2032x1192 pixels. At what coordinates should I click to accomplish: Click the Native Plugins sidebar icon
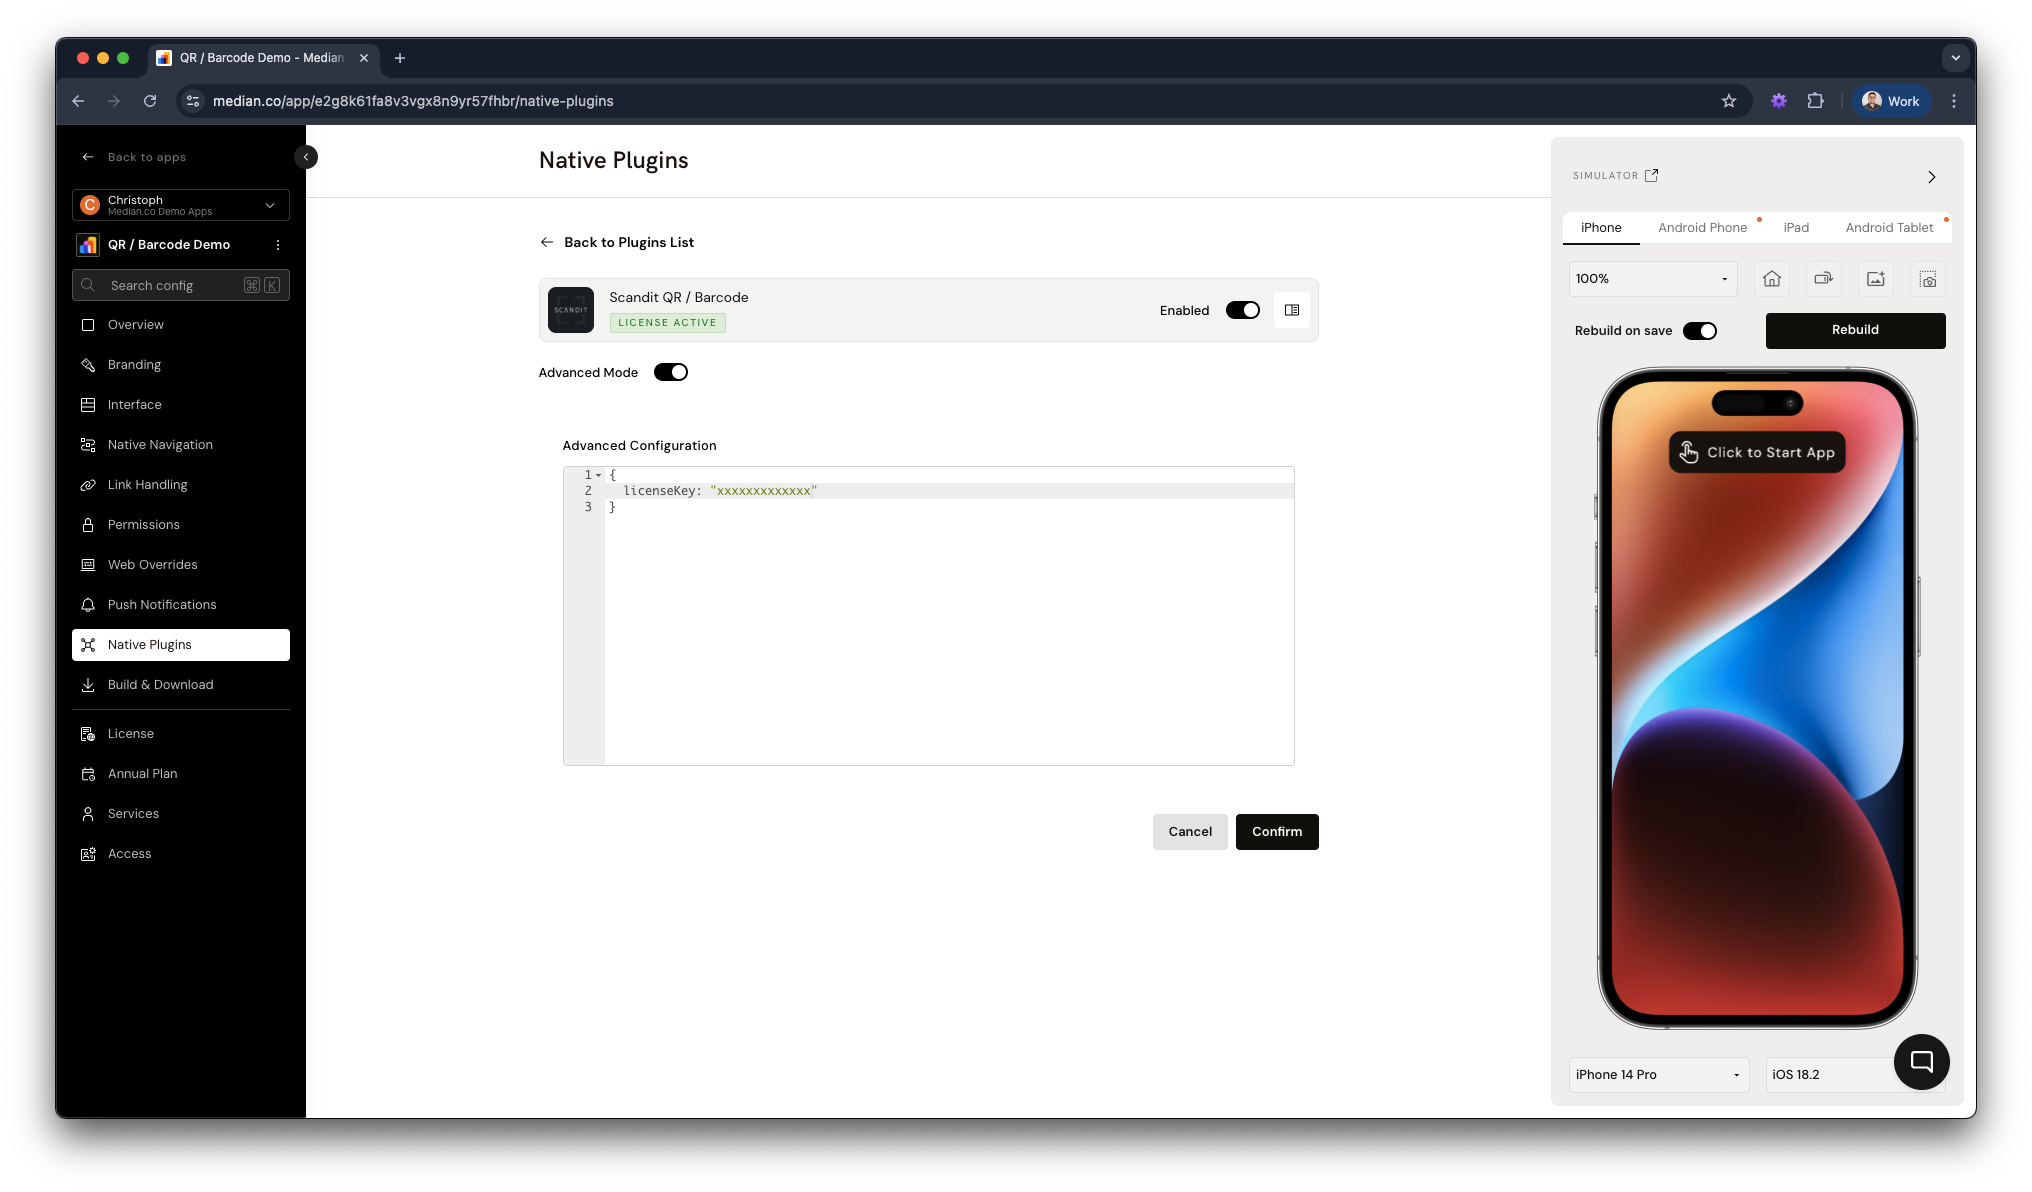click(x=88, y=645)
